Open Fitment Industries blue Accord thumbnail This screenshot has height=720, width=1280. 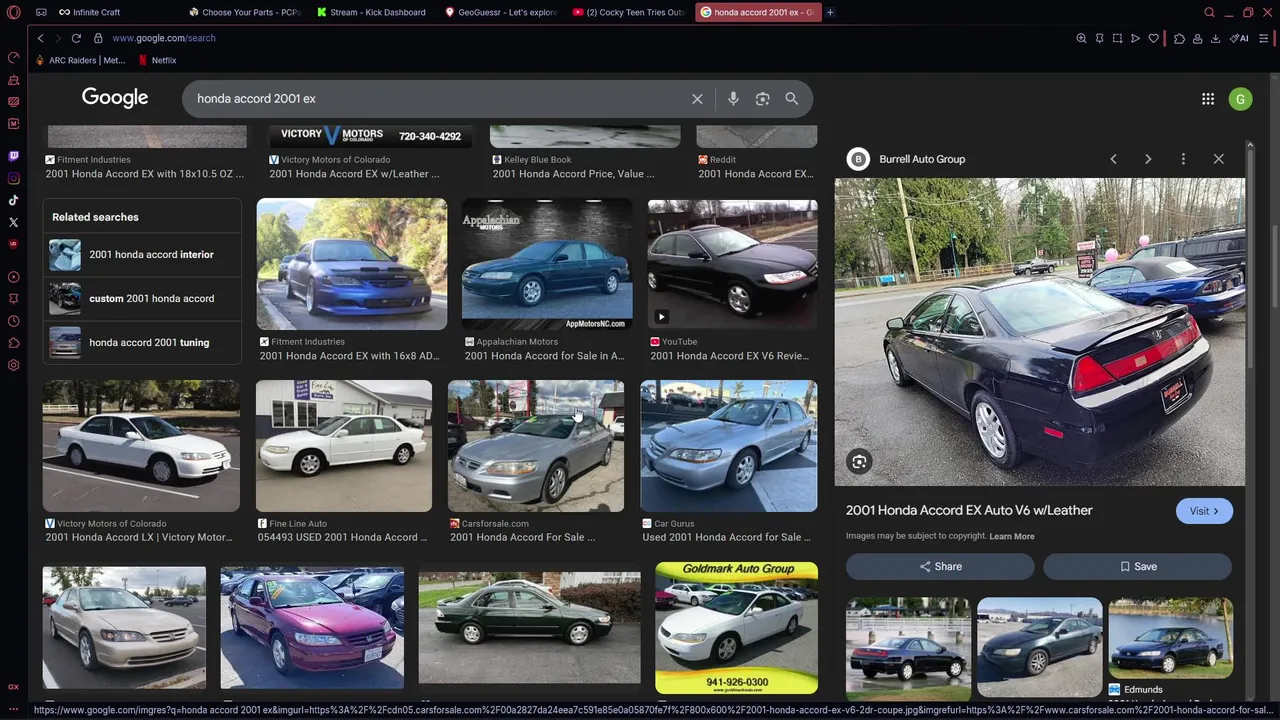point(352,264)
